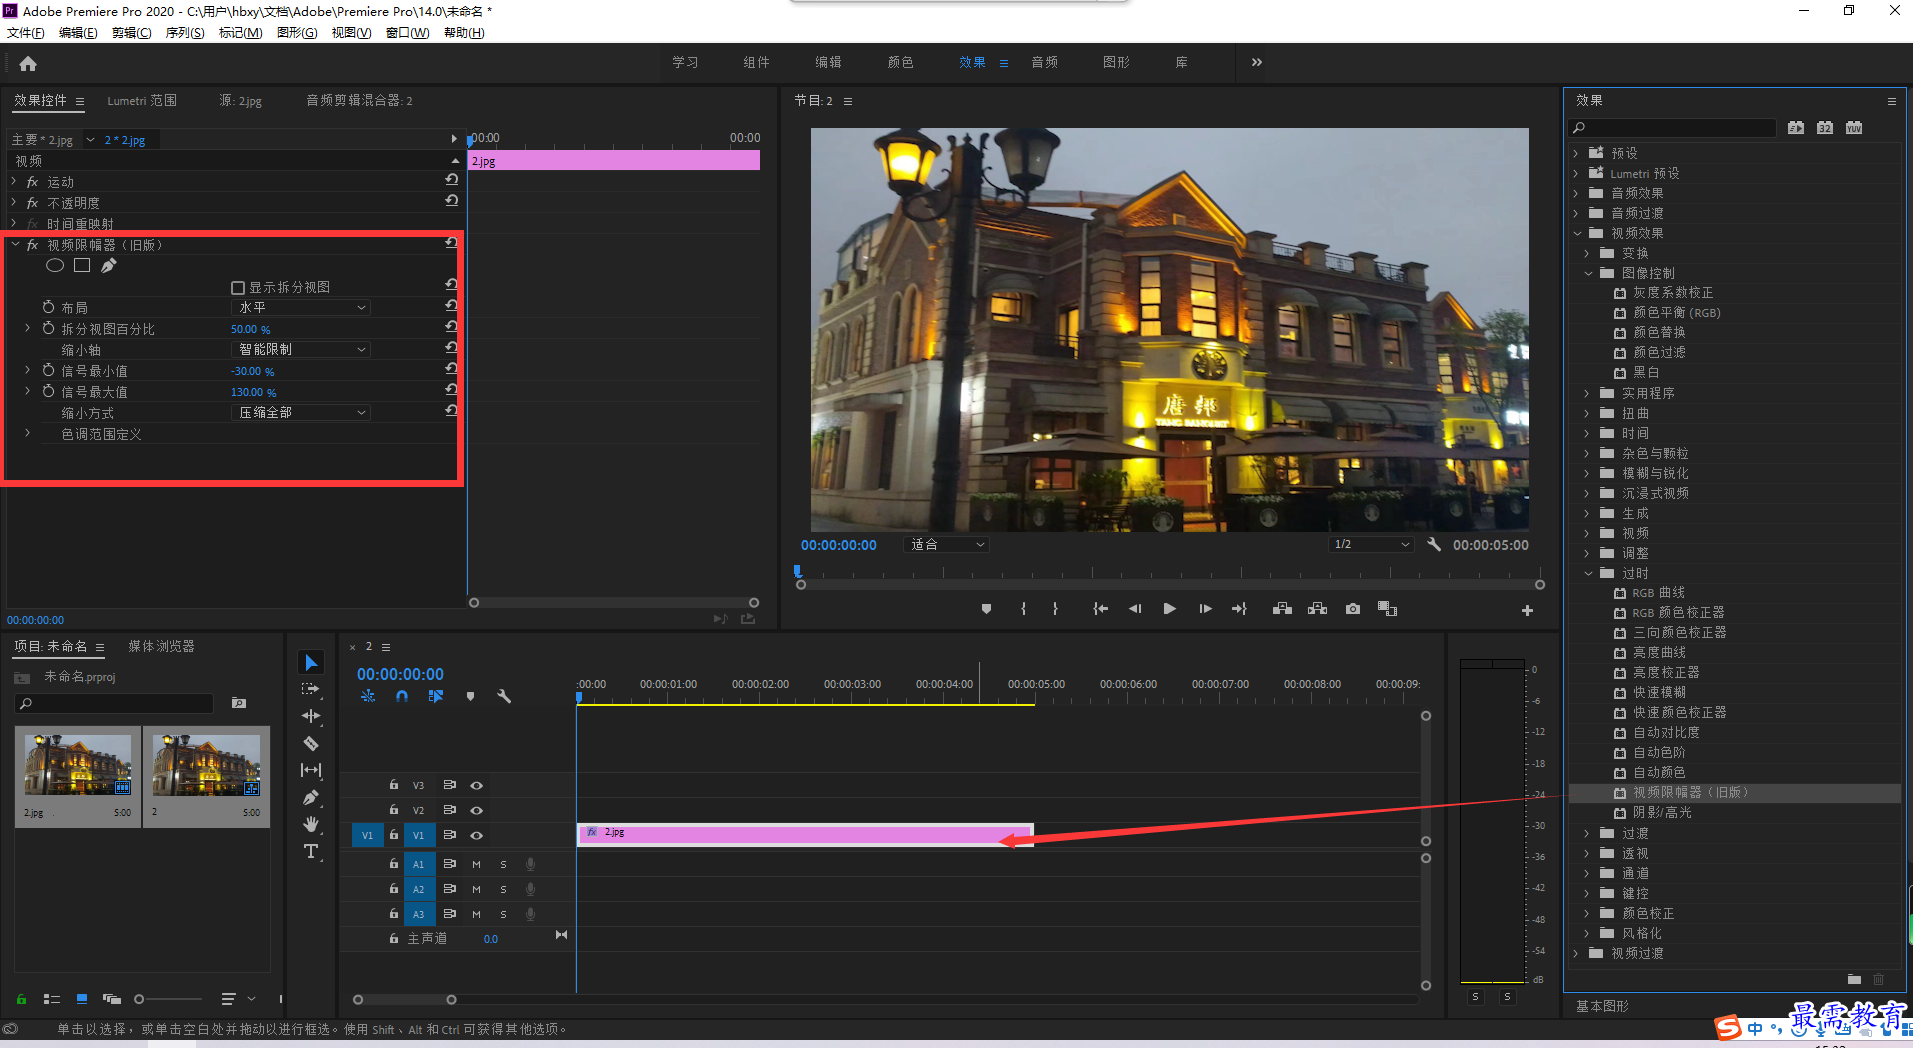Select the Track Select Forward tool
Viewport: 1913px width, 1048px height.
(311, 689)
